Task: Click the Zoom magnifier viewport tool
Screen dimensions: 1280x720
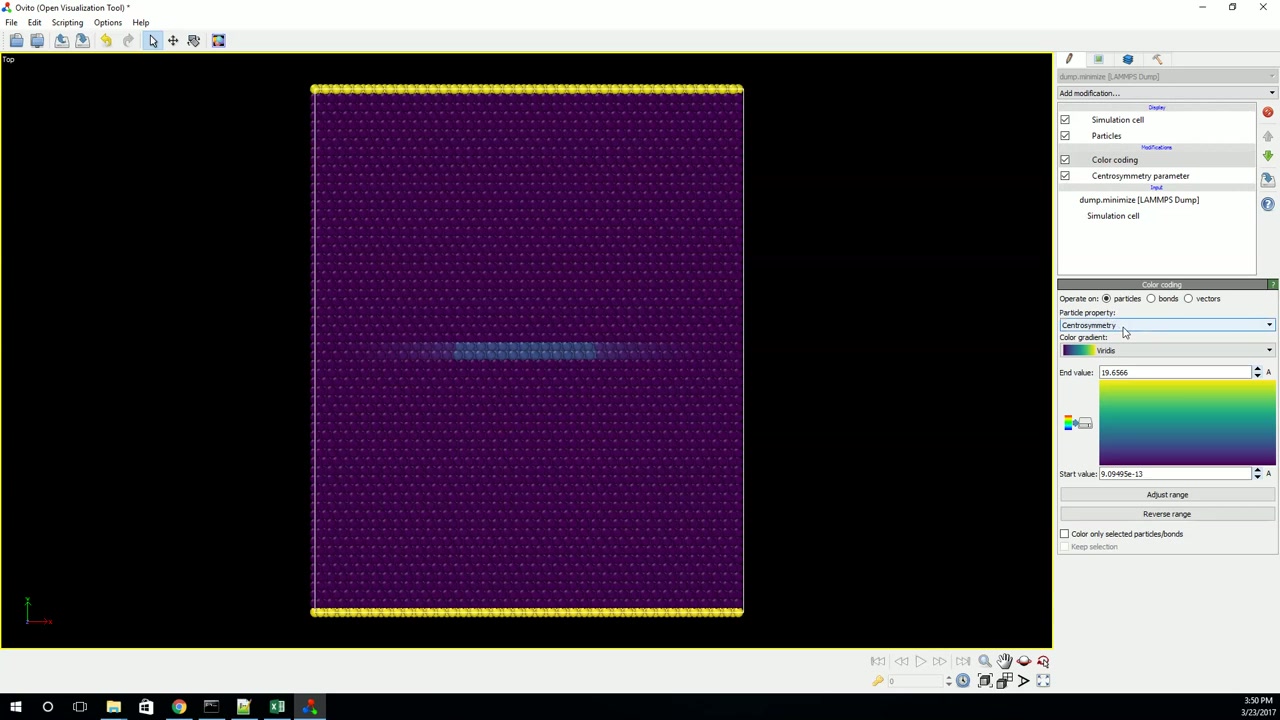Action: coord(984,661)
